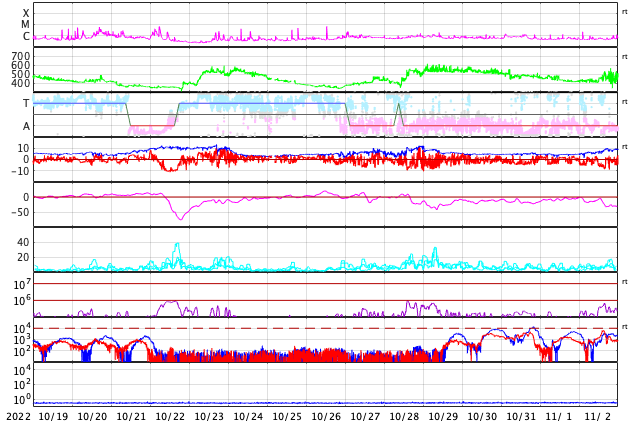Select the 500 tick label on green plot
Image resolution: width=634 pixels, height=424 pixels.
pos(21,74)
